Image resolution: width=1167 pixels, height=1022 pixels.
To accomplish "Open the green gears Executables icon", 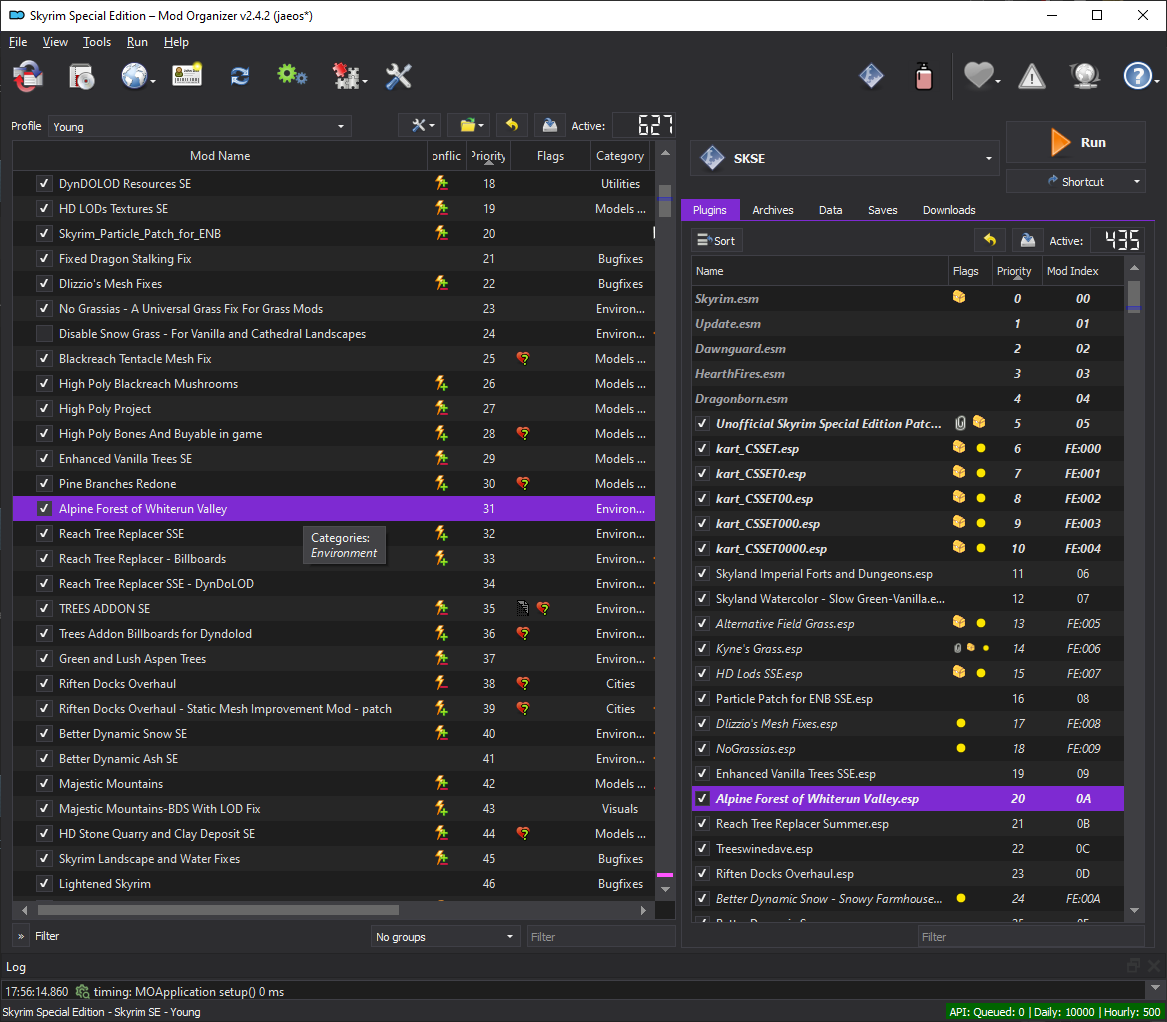I will click(292, 75).
